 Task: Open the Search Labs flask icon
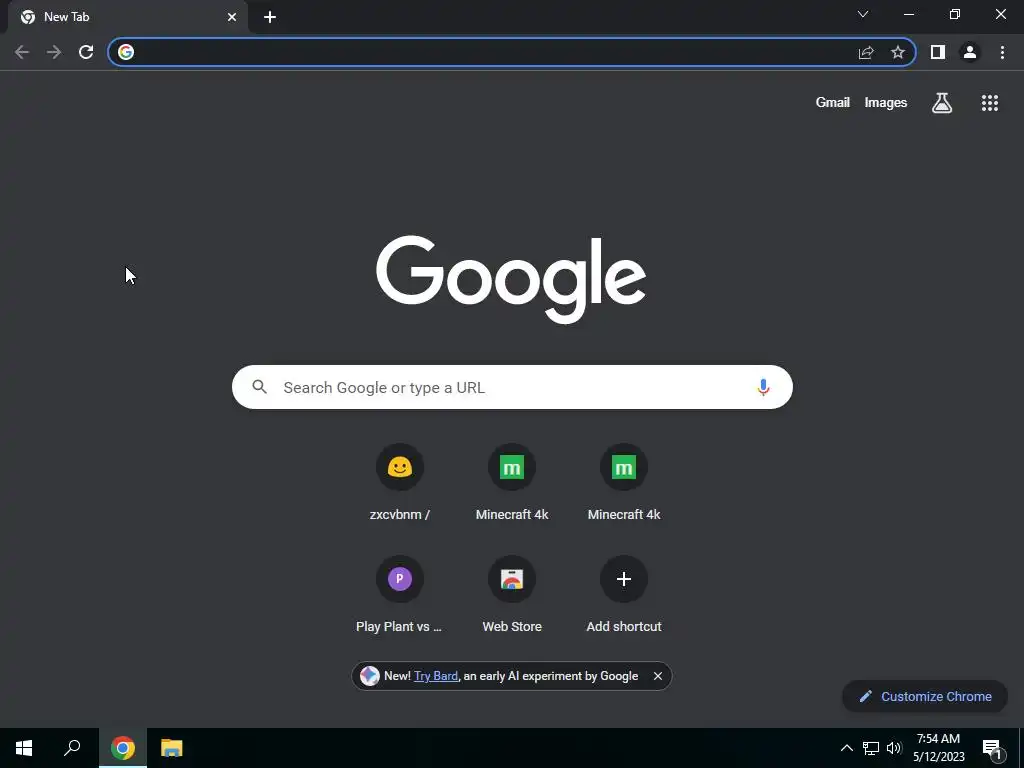tap(942, 103)
